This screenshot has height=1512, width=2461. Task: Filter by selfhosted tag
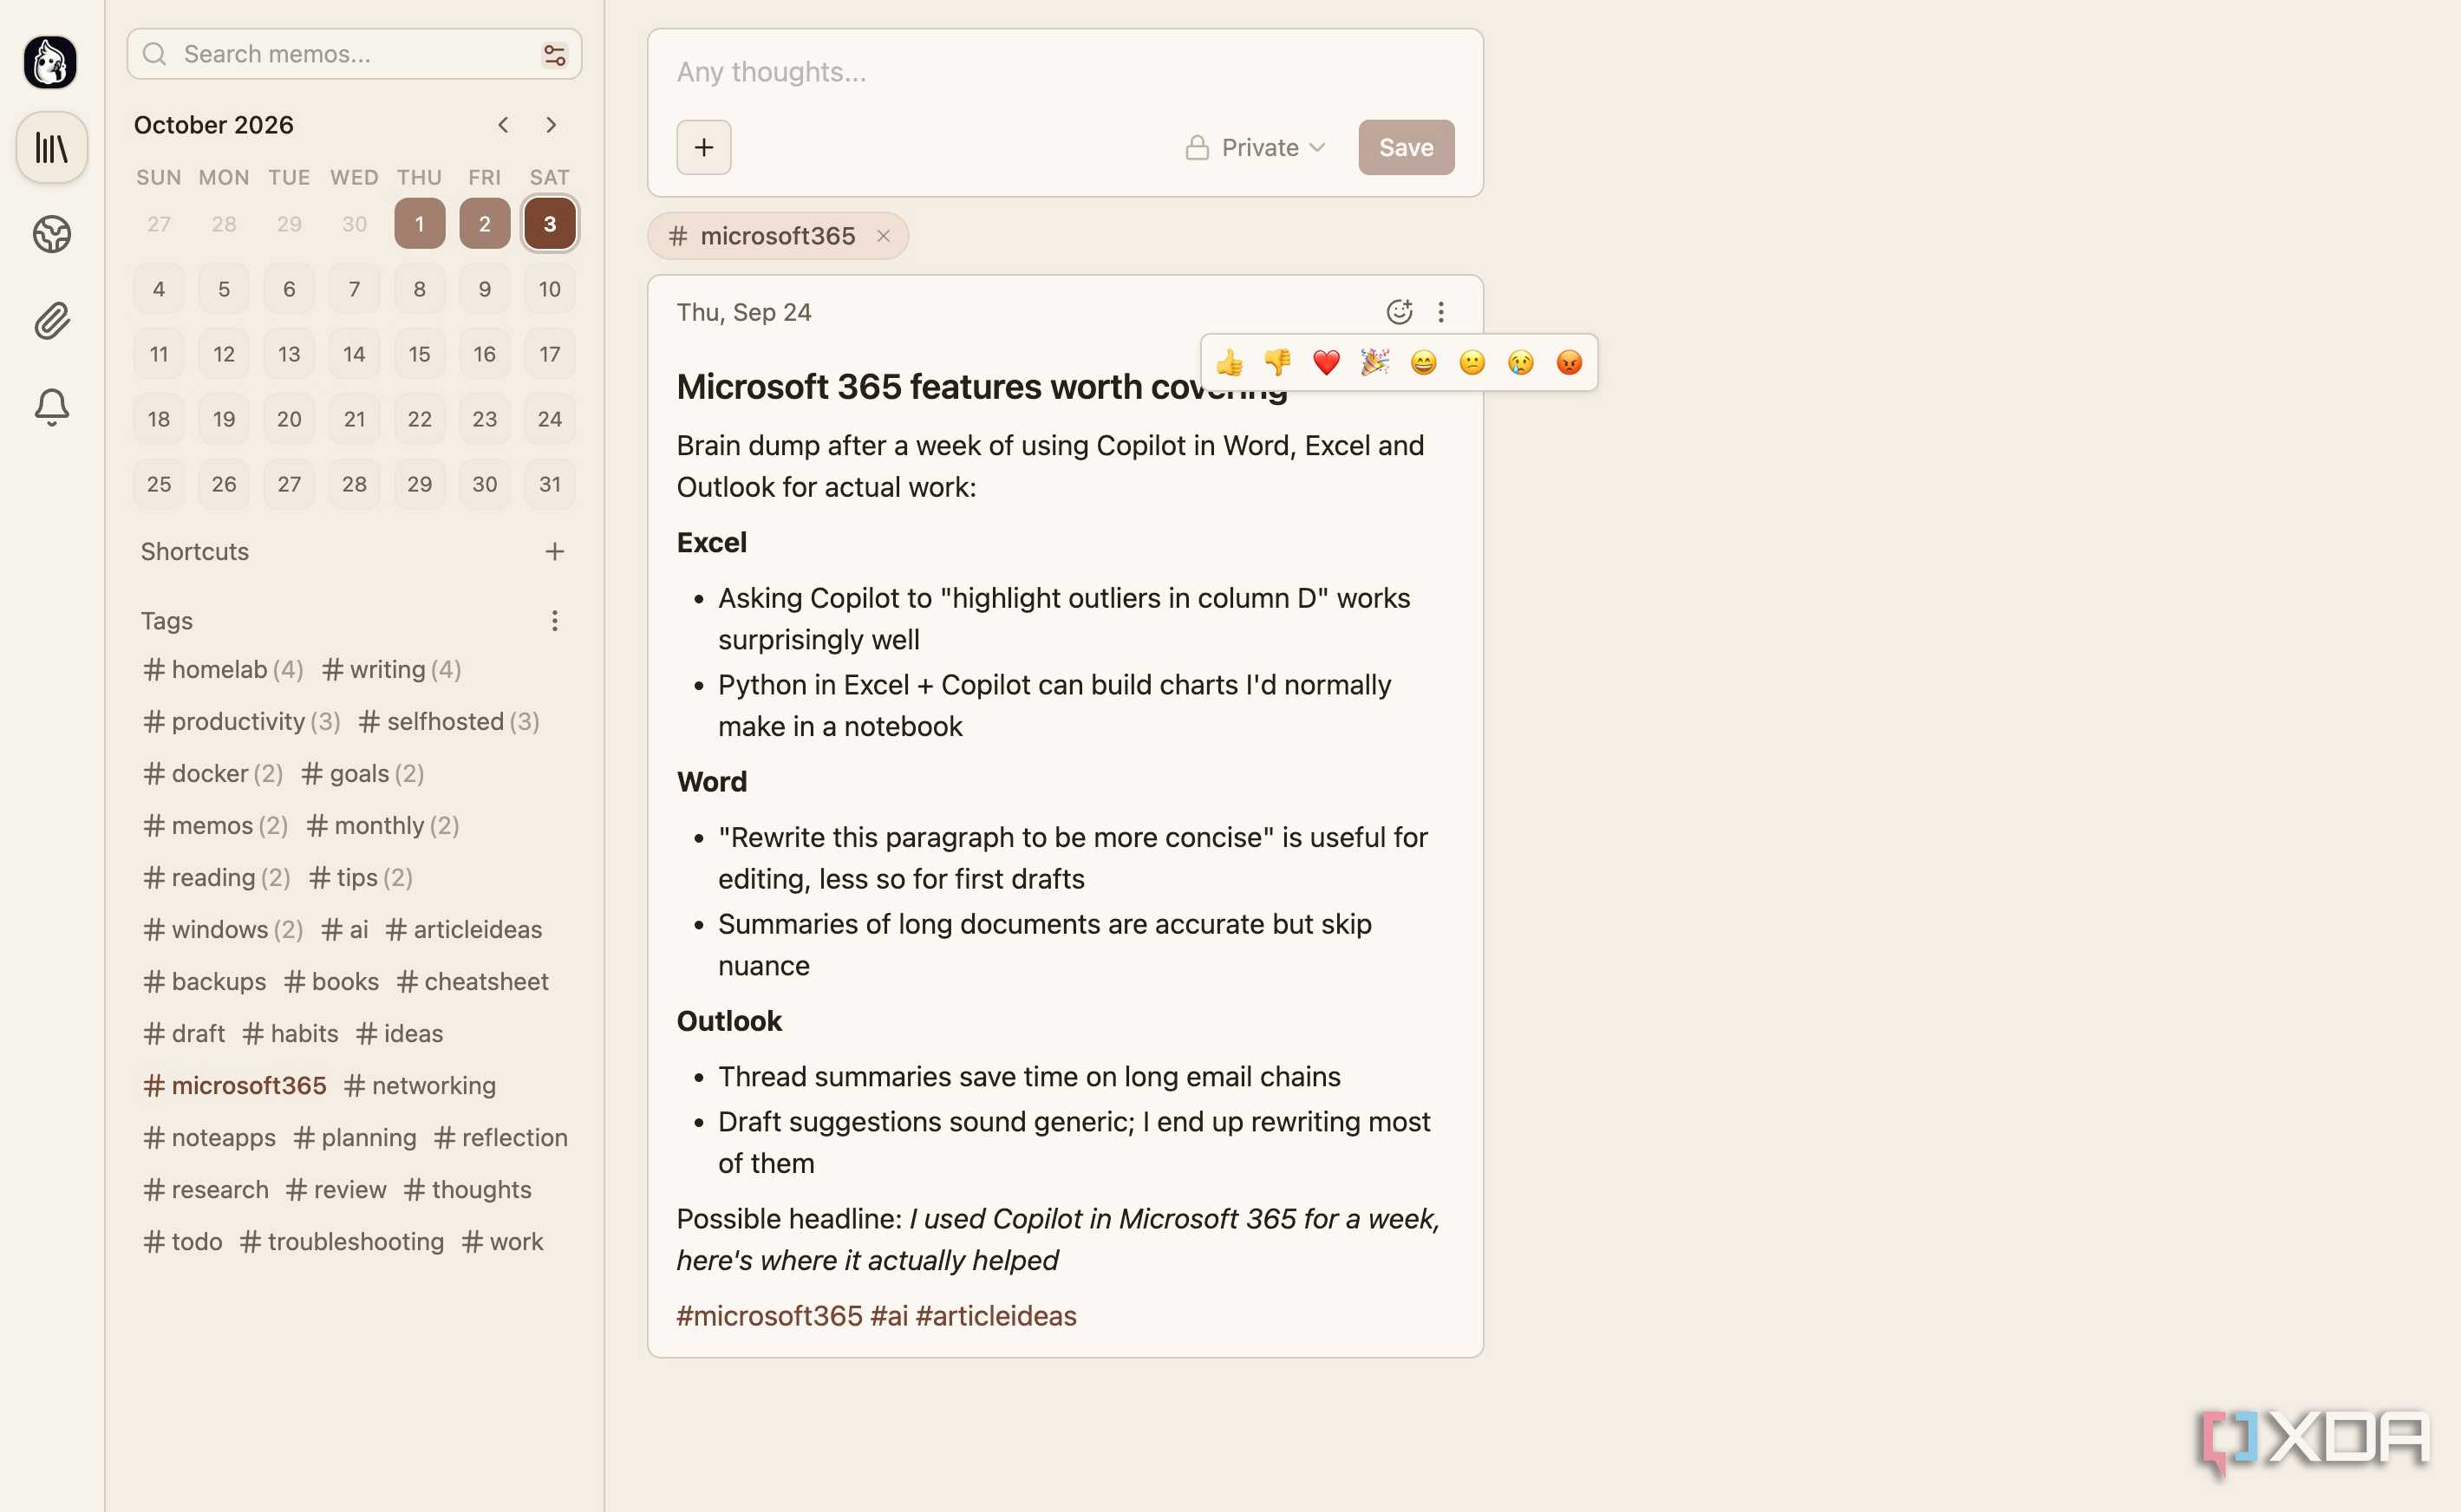tap(449, 721)
